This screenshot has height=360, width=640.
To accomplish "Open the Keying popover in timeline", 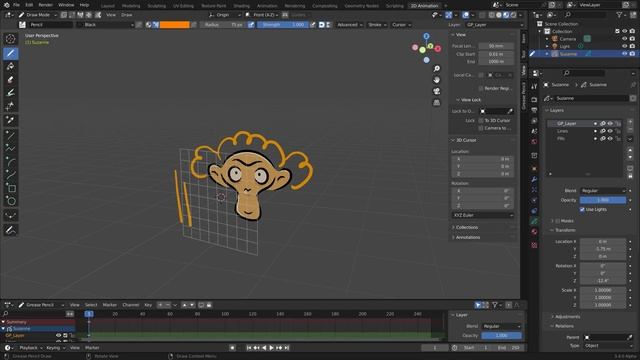I will 55,348.
